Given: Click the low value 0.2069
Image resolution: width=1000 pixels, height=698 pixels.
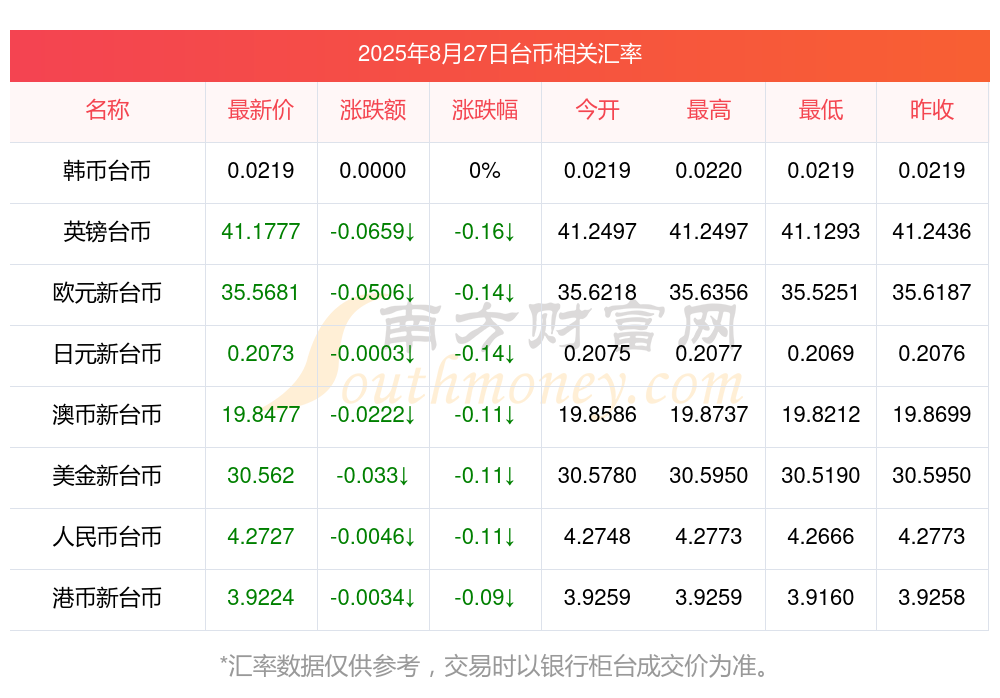Looking at the screenshot, I should click(821, 353).
